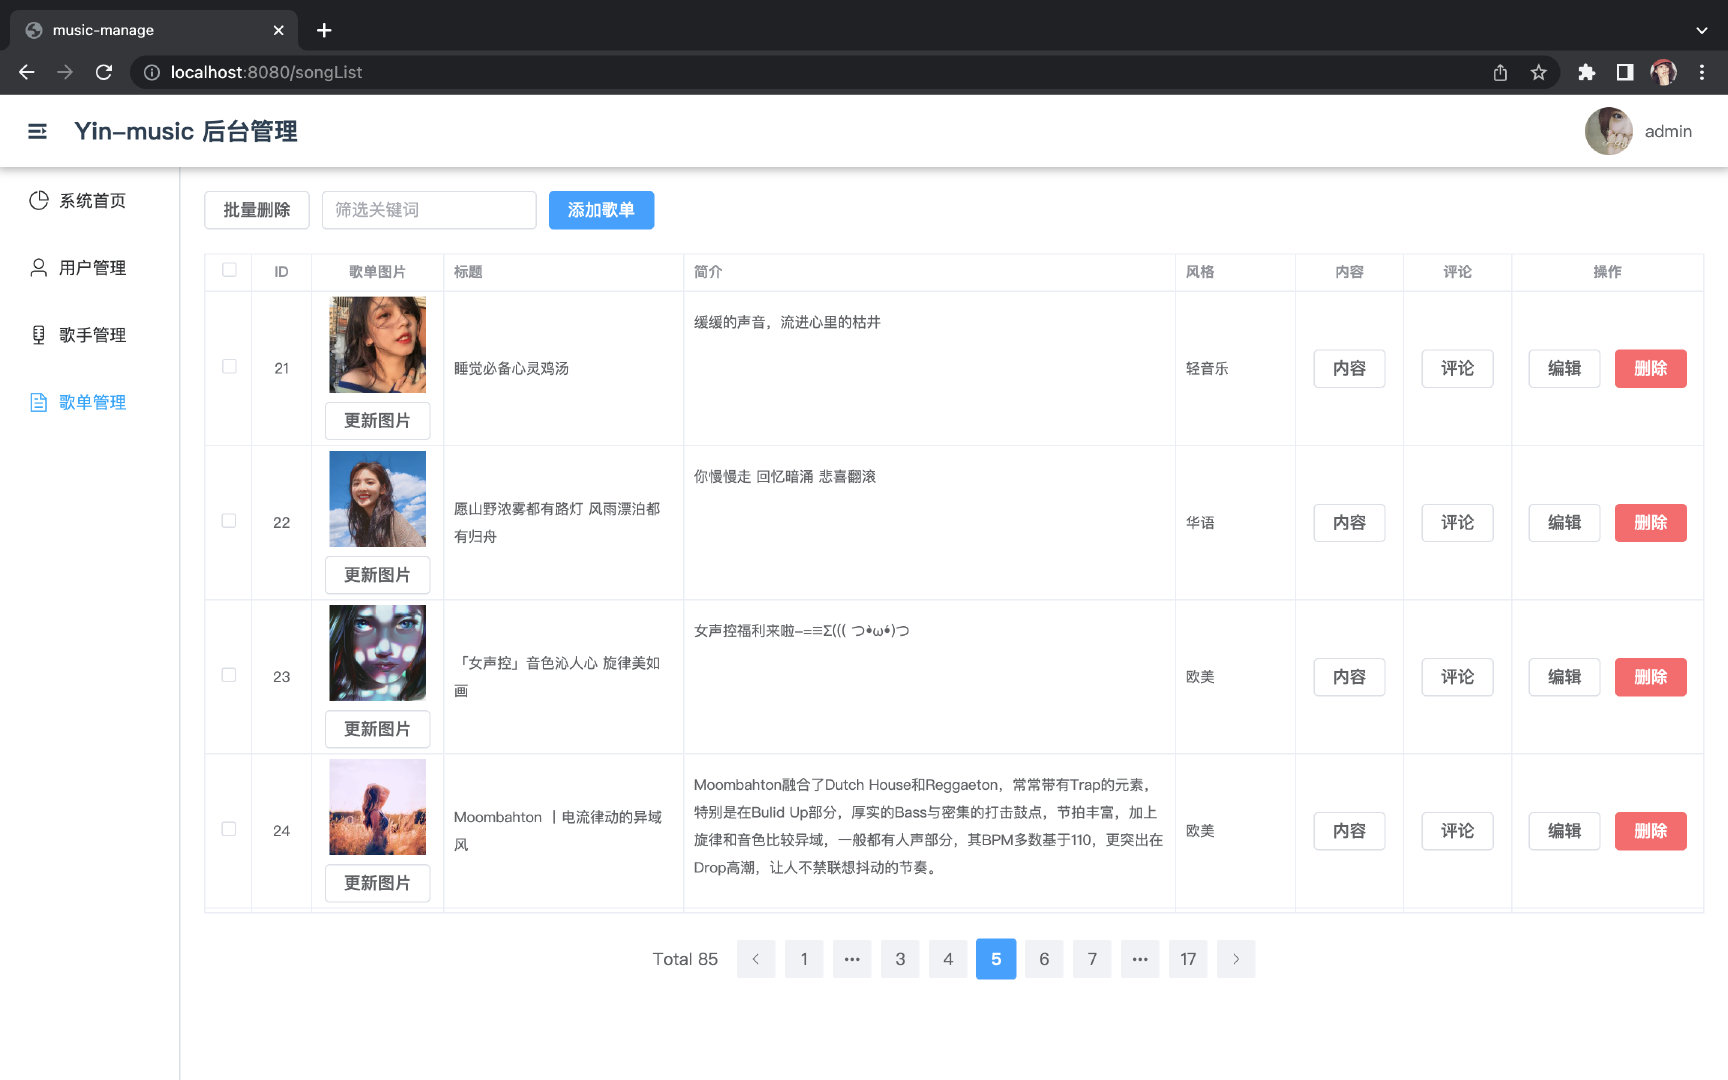
Task: Delete song list 22 with 删除 button
Action: click(x=1650, y=522)
